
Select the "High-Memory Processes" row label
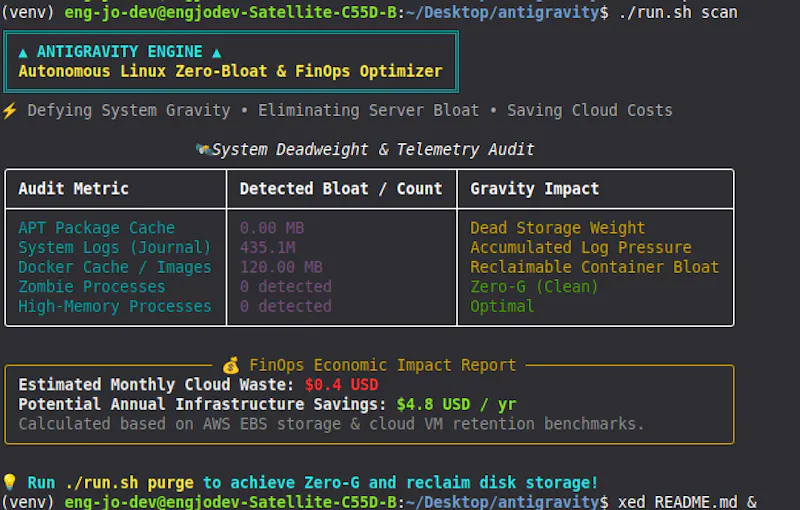(x=115, y=306)
